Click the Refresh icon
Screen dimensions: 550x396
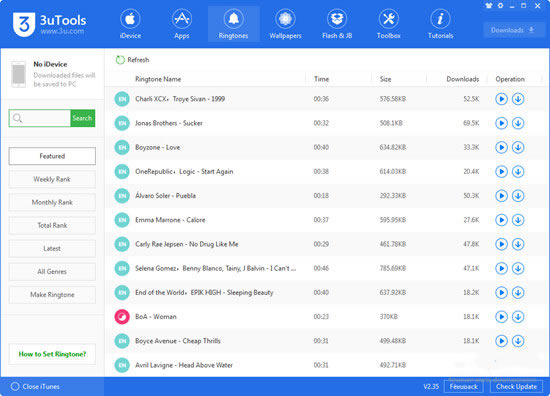(x=120, y=60)
